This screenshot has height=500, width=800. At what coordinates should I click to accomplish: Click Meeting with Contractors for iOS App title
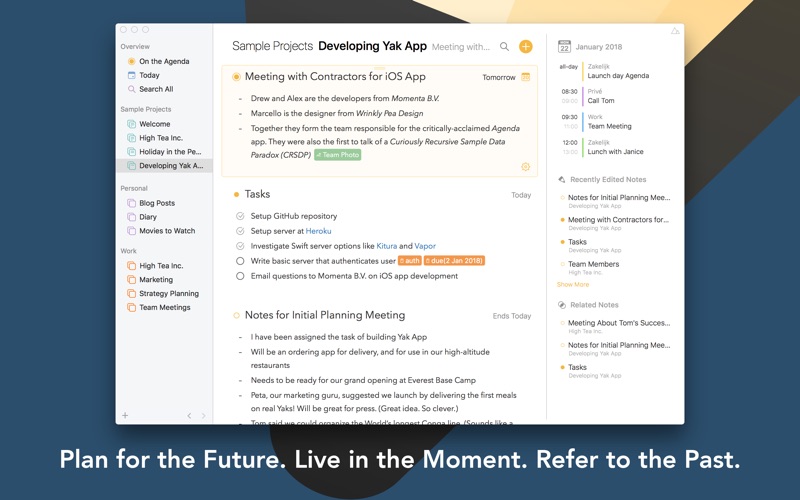(x=335, y=77)
